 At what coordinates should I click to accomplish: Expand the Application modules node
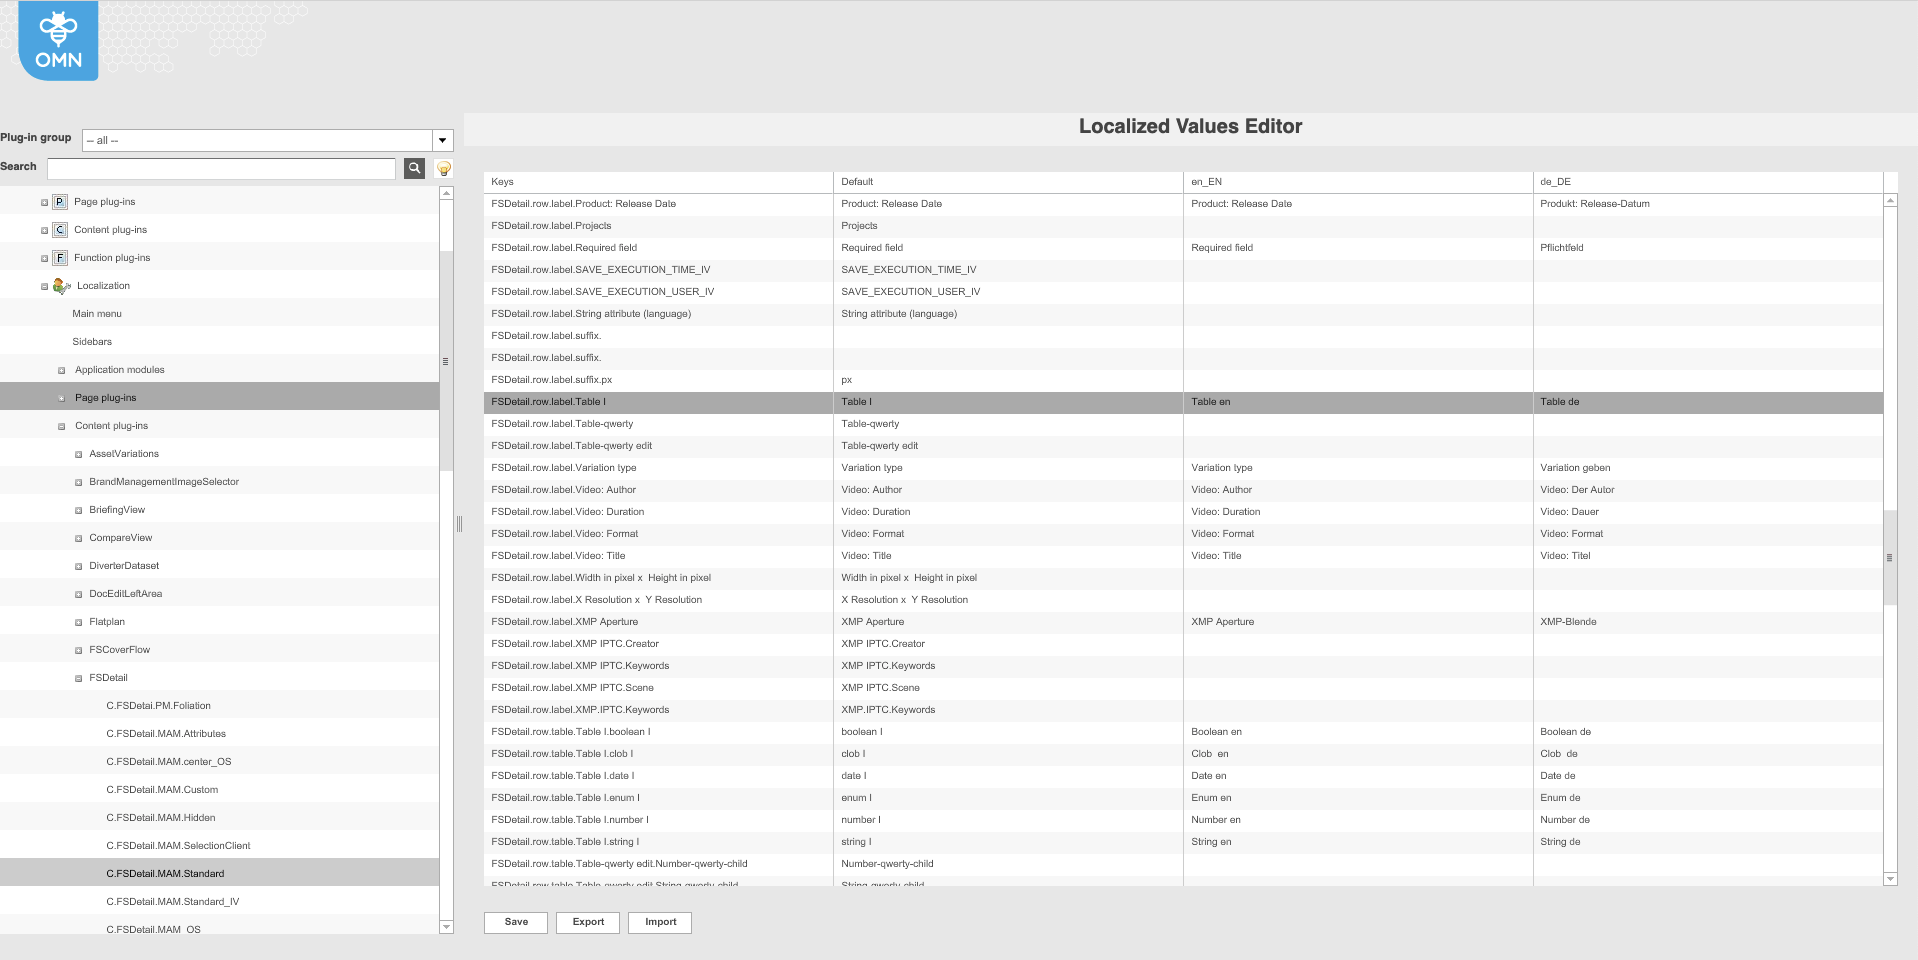tap(62, 369)
